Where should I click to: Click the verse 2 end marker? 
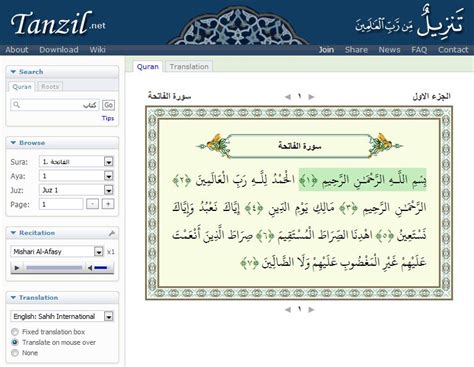click(x=182, y=180)
